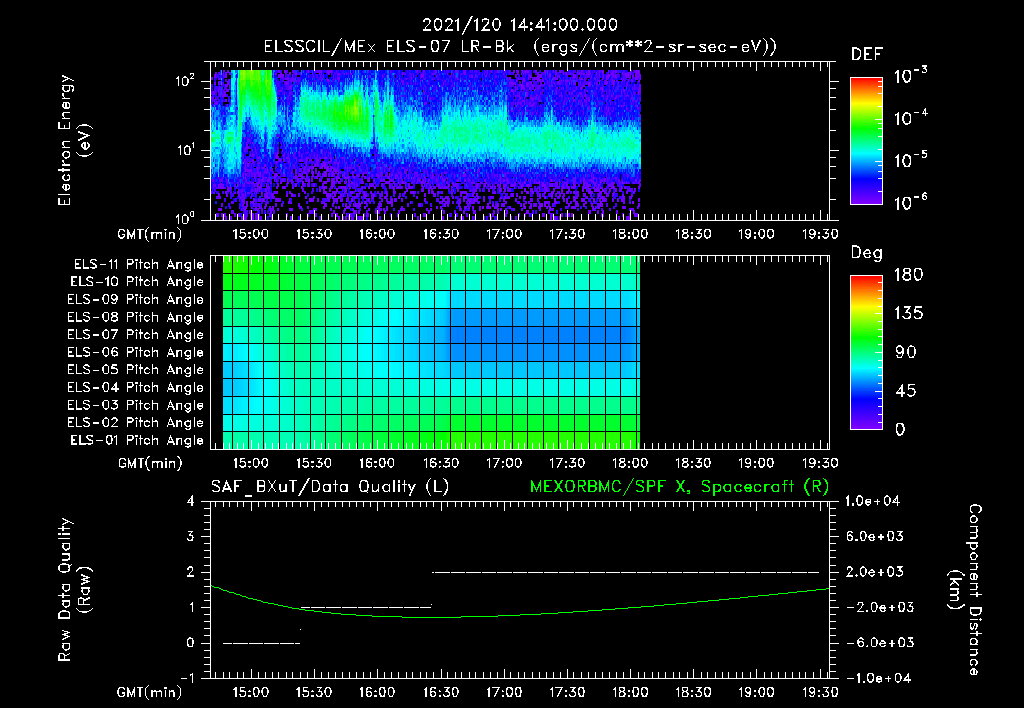Click the ELS-10 Pitch Angle row label
1024x708 pixels.
coord(137,282)
